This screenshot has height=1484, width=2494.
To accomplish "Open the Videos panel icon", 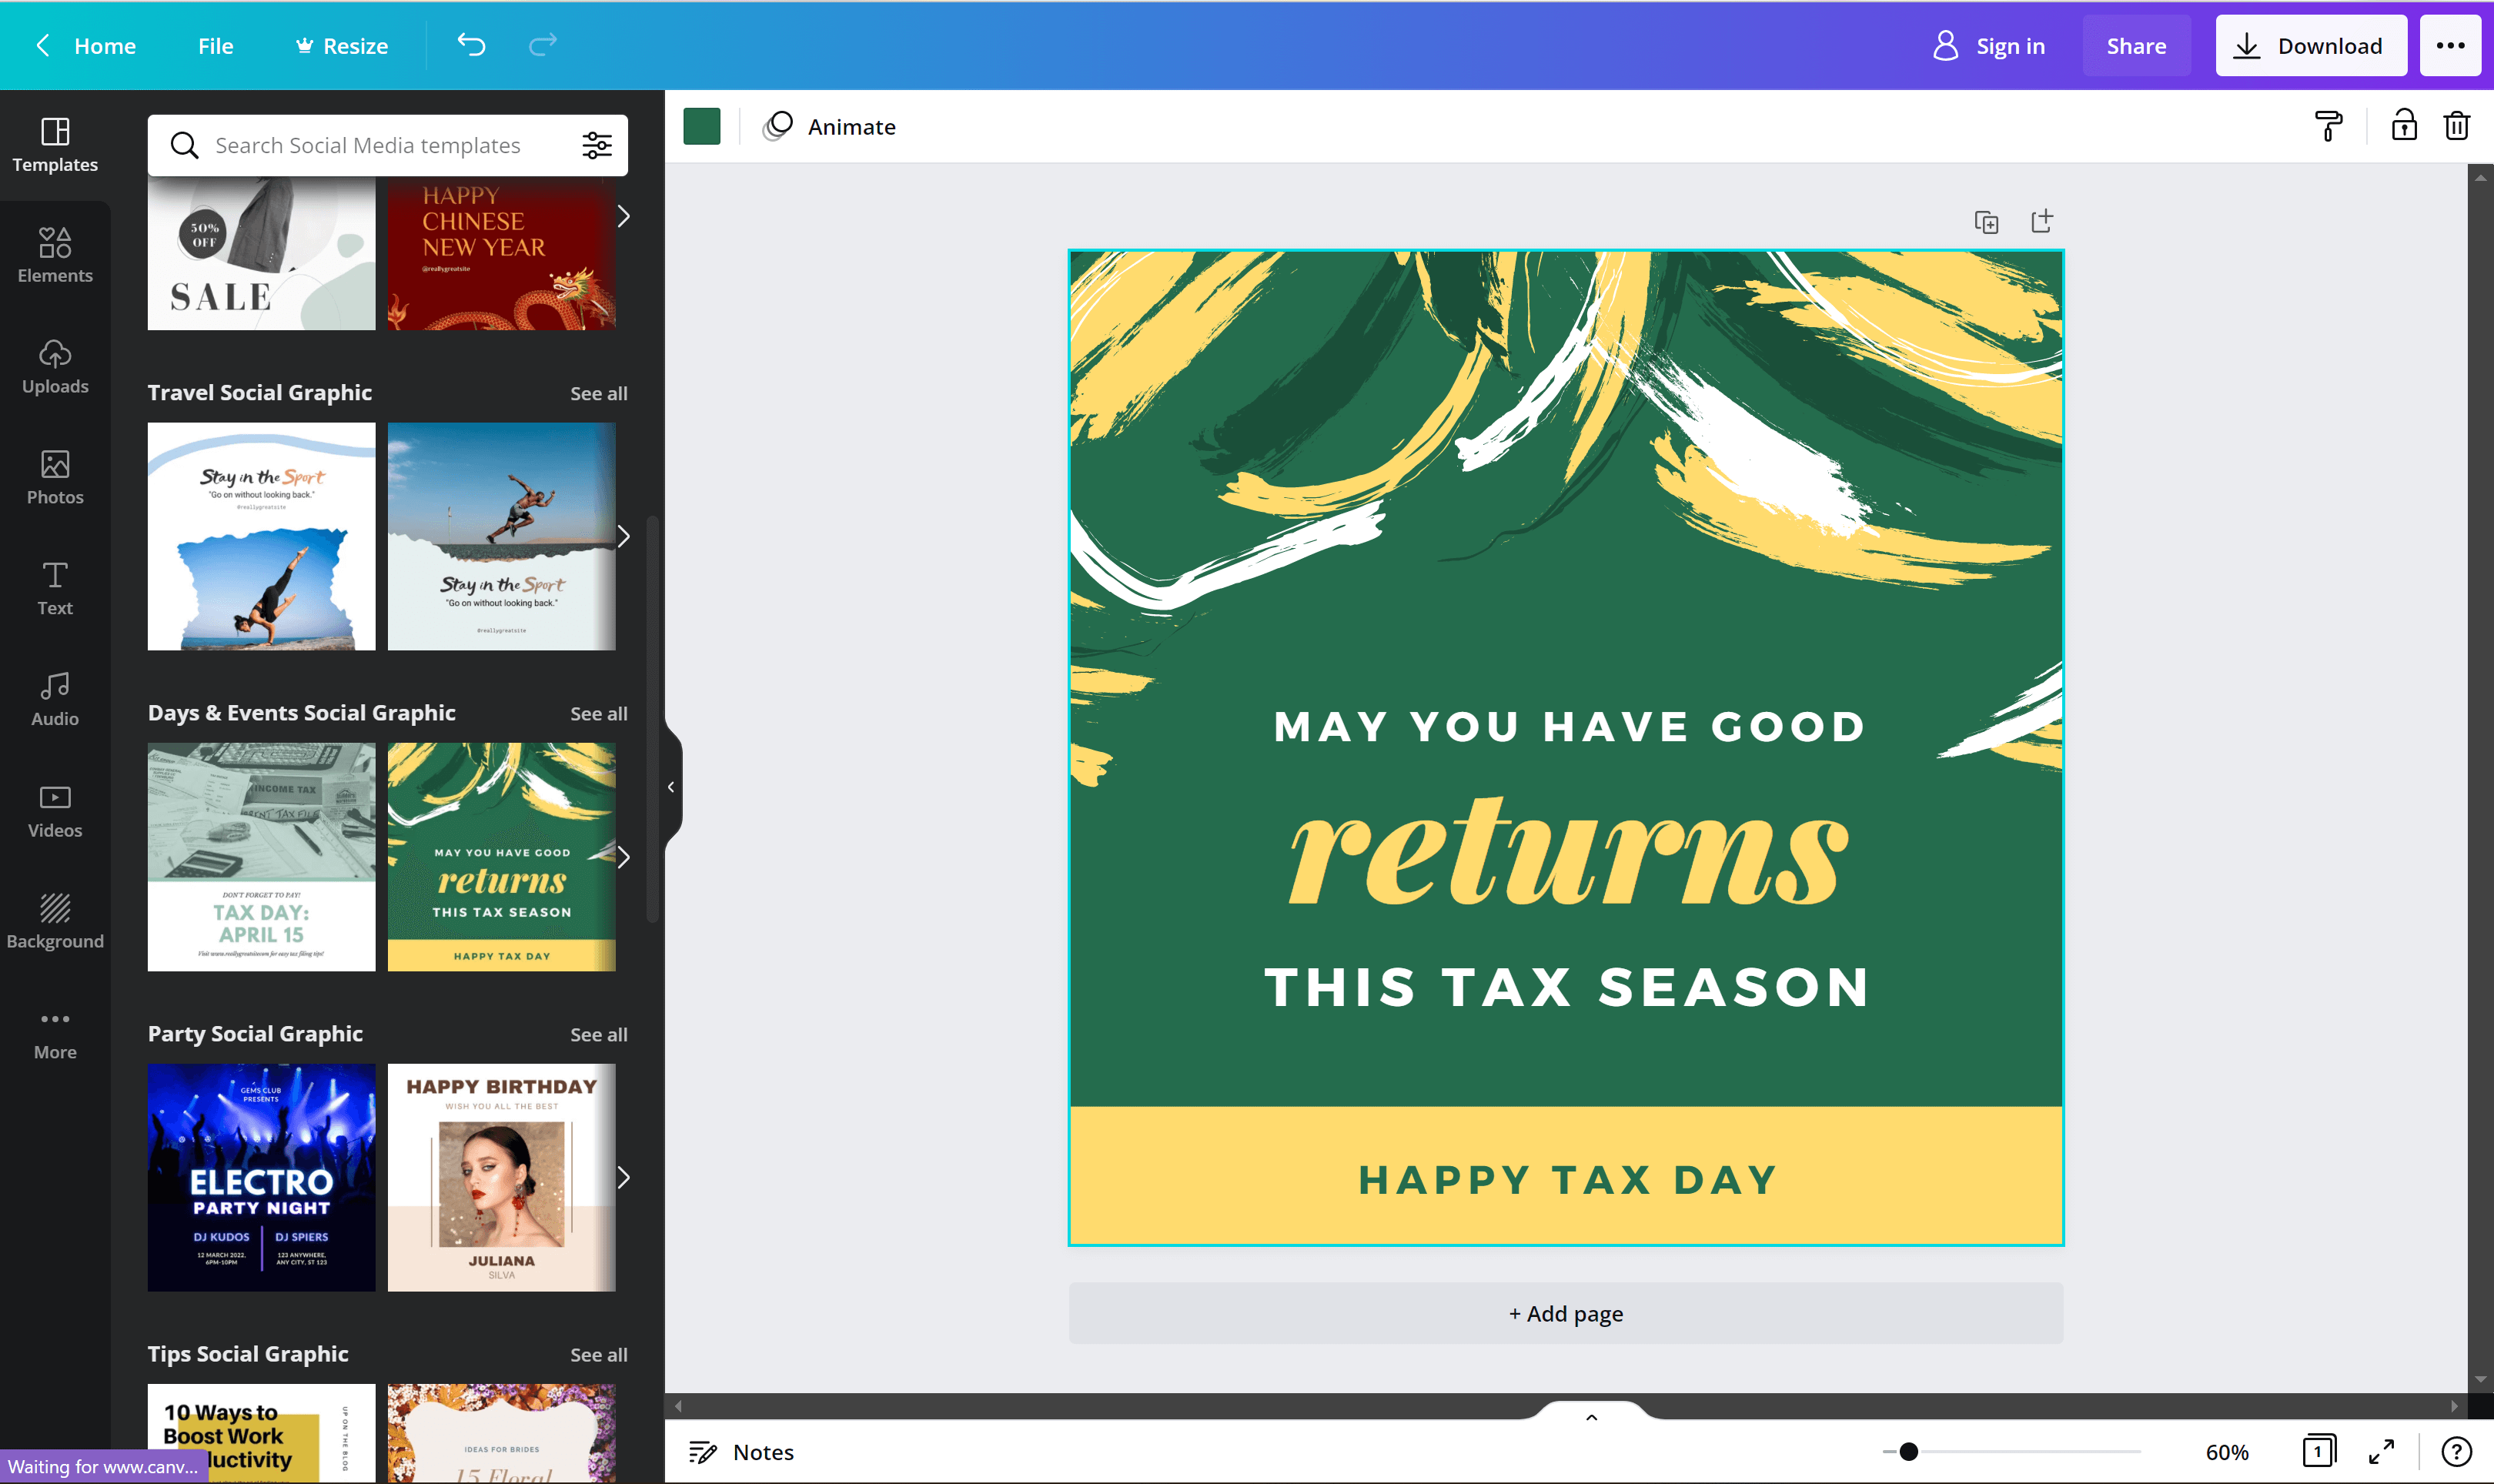I will 55,811.
